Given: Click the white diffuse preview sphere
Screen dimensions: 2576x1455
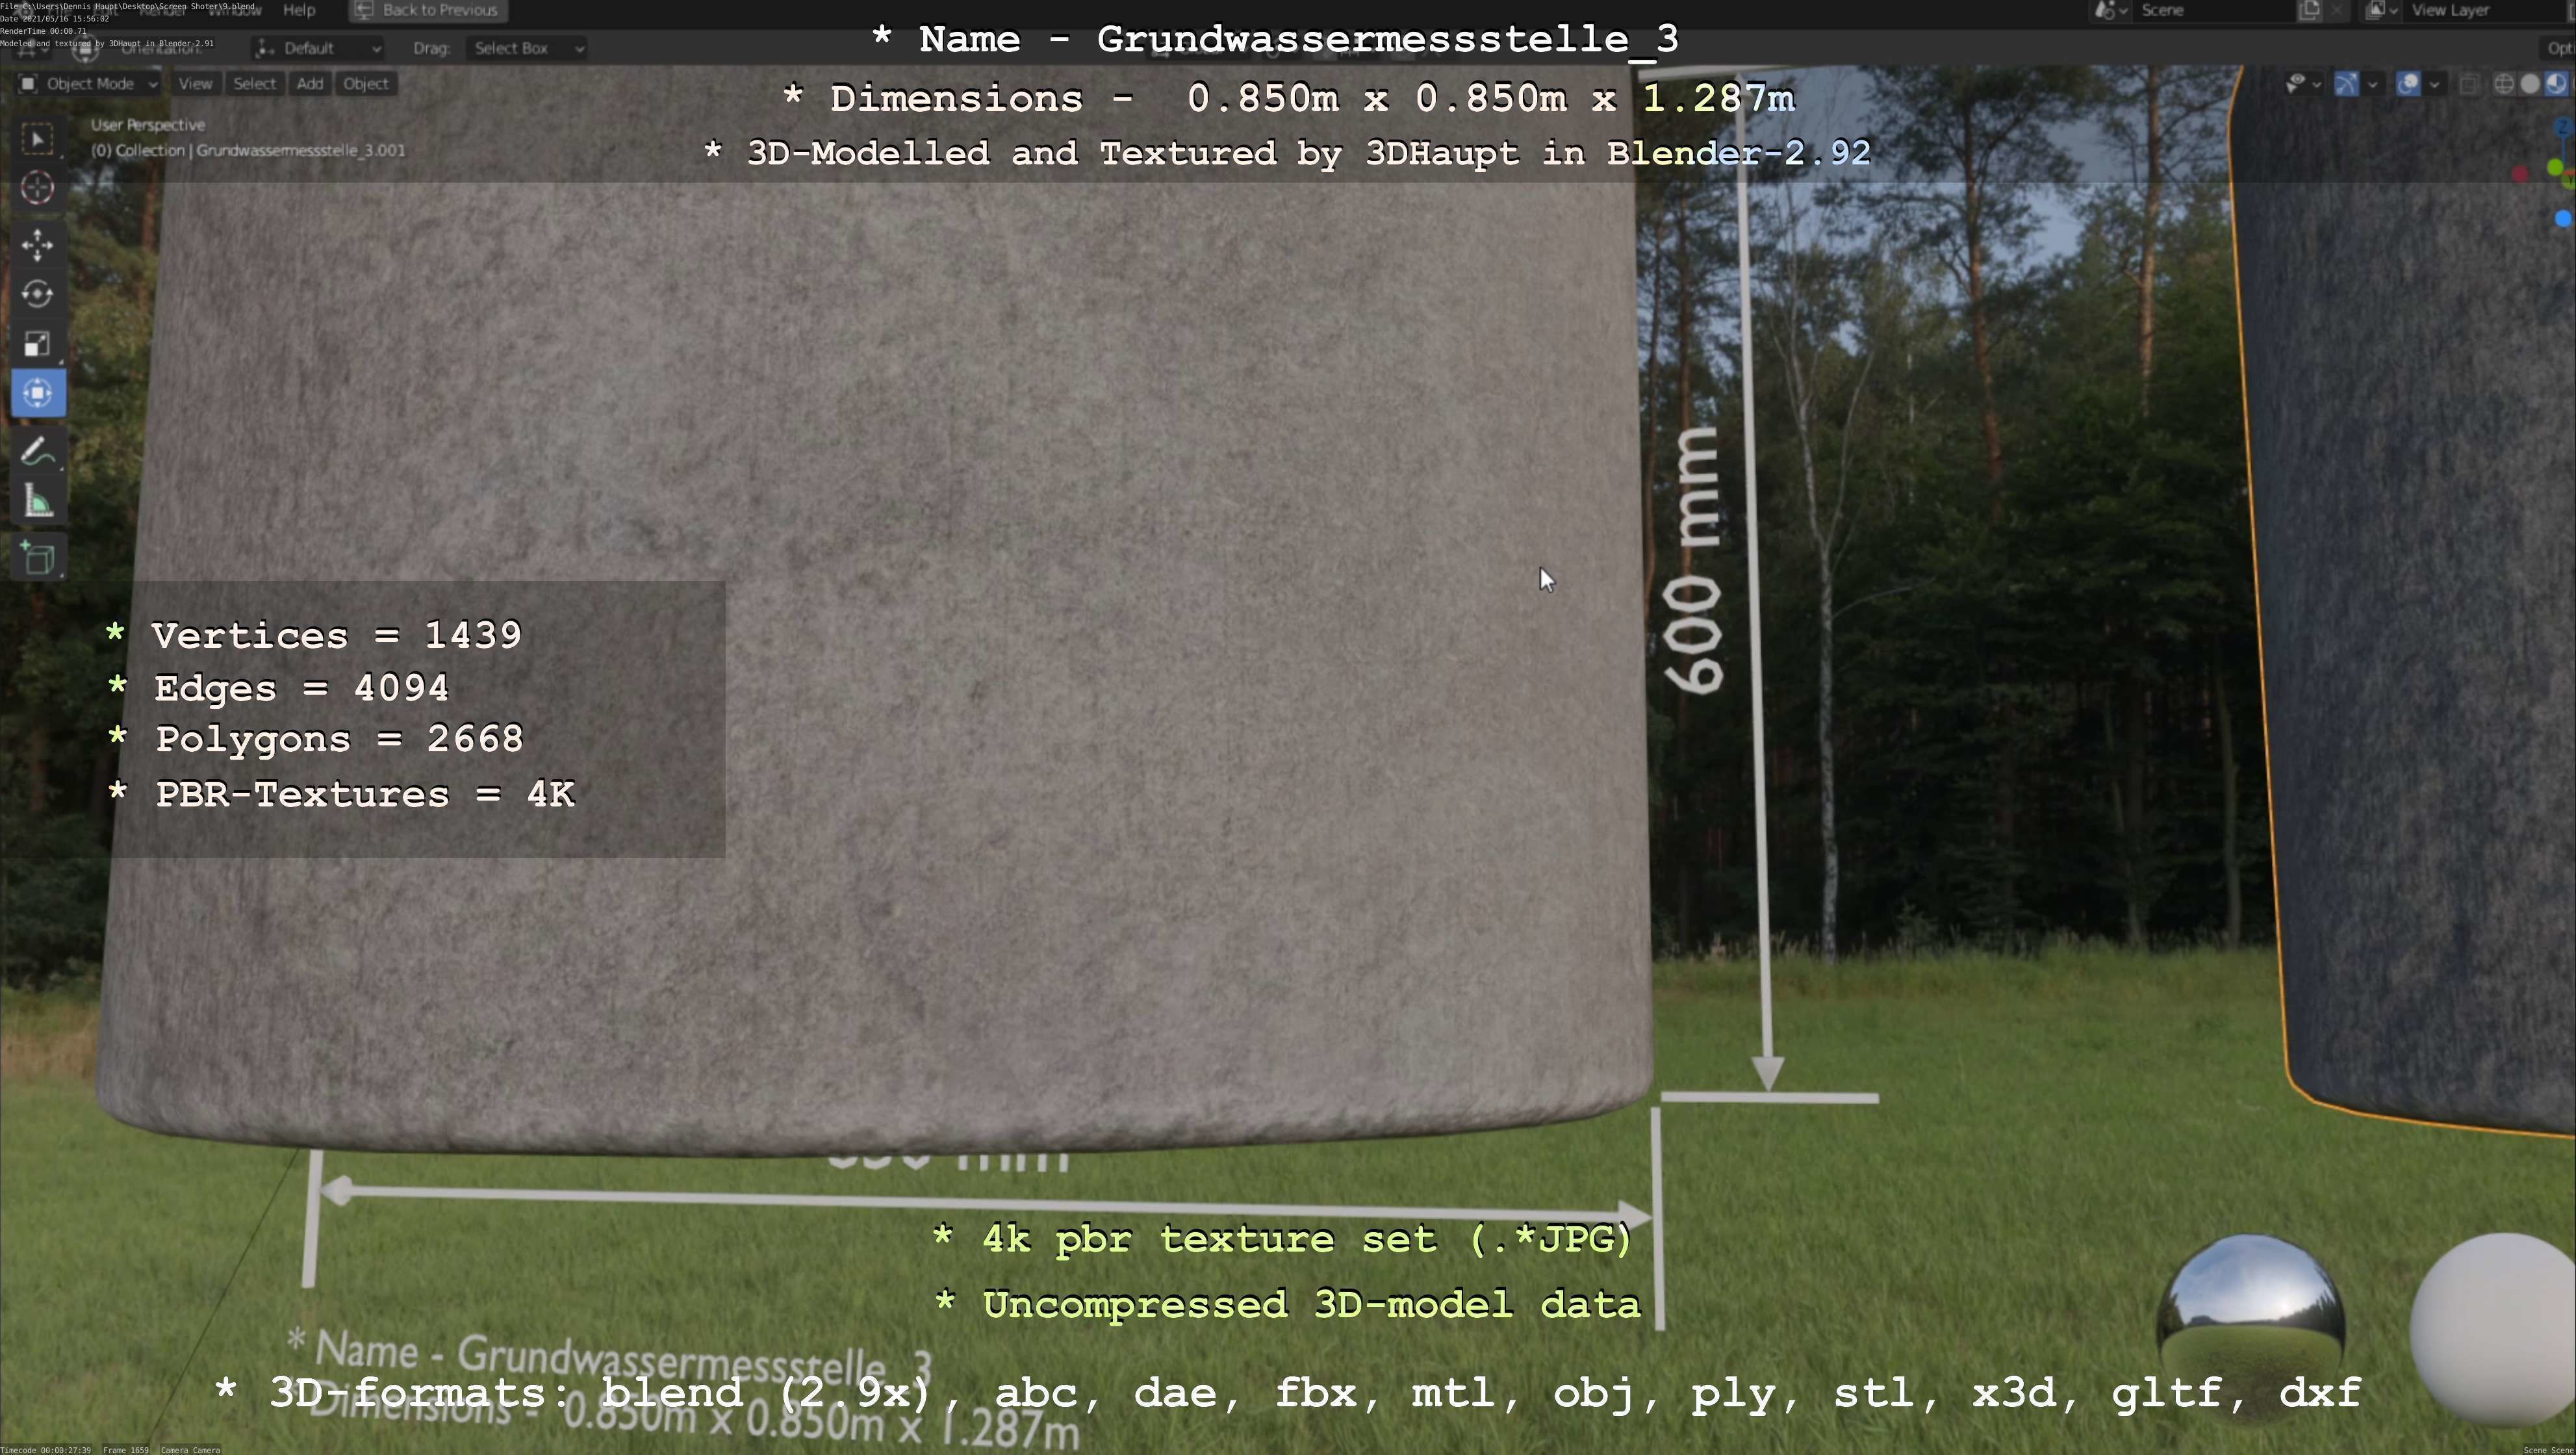Looking at the screenshot, I should (x=2492, y=1330).
